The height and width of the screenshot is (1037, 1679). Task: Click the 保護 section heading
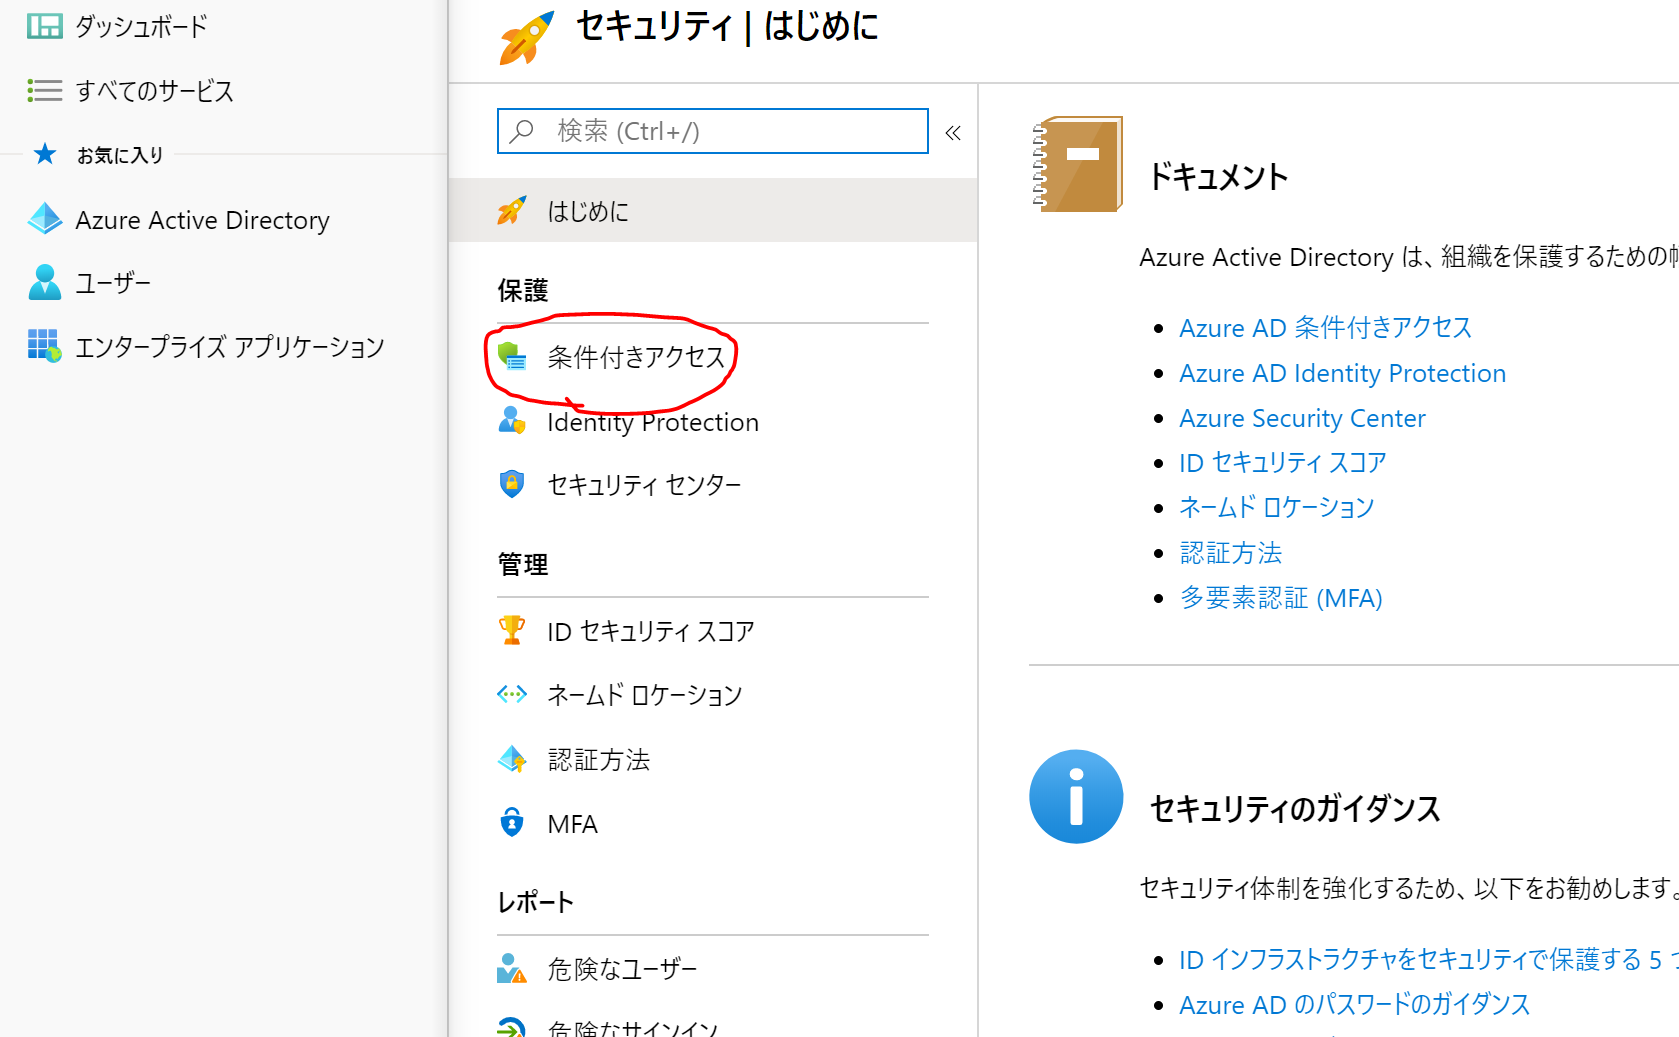[523, 290]
